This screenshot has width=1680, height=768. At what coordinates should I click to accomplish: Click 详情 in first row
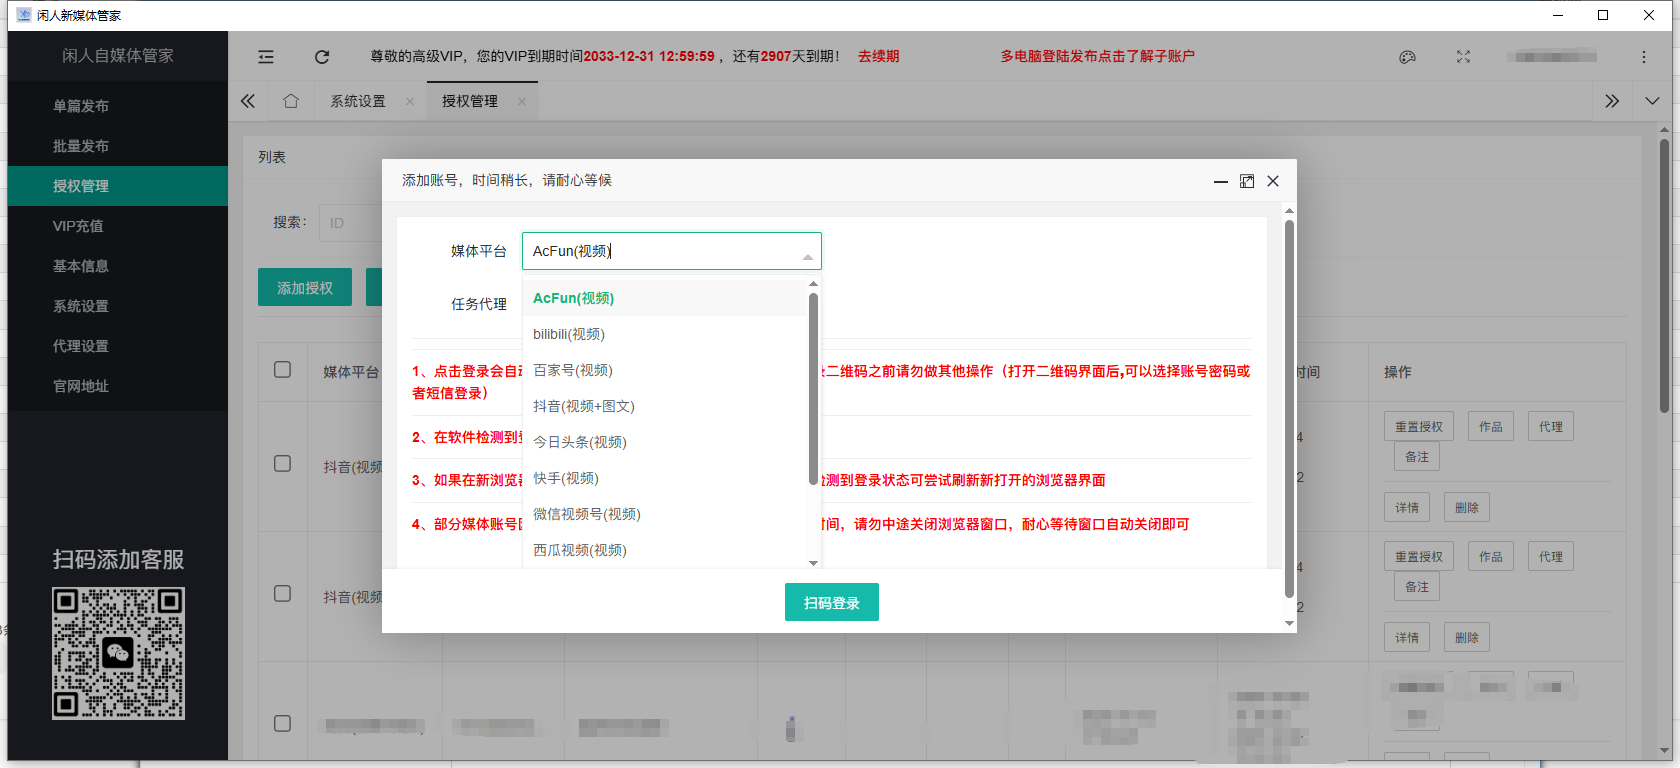coord(1407,508)
